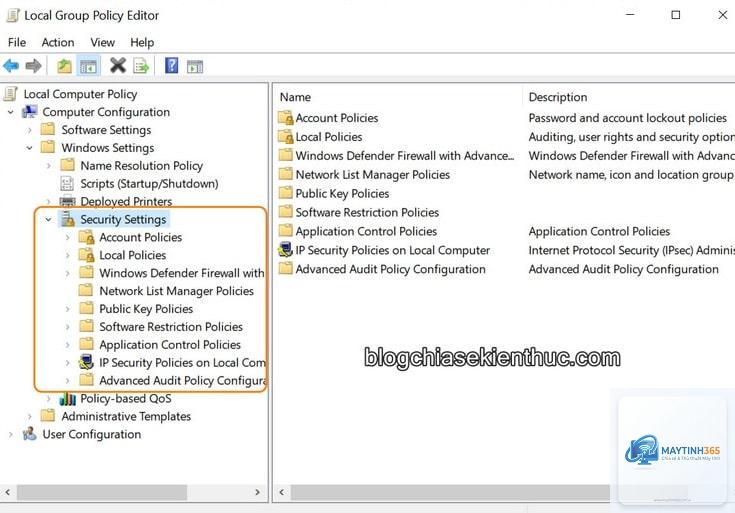Viewport: 735px width, 513px height.
Task: Expand the Name Resolution Policy node
Action: click(49, 166)
